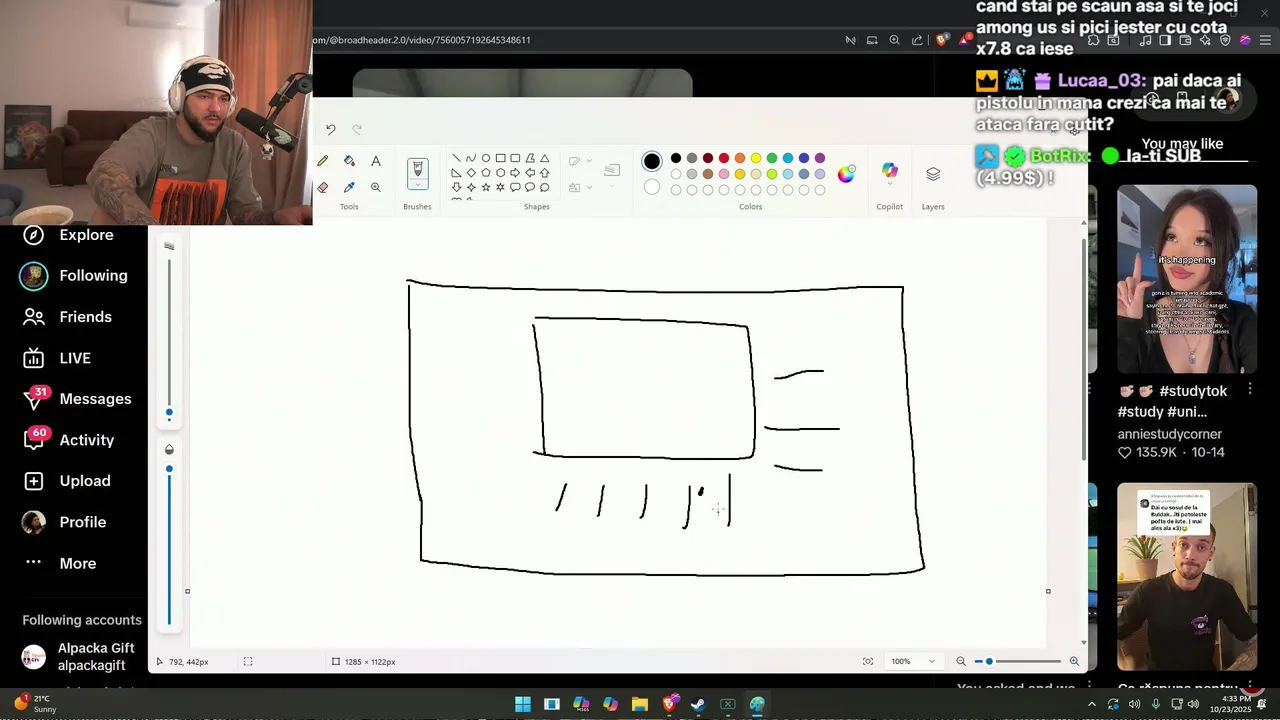Open the Alpacka Gift followed account
Viewport: 1280px width, 720px height.
pyautogui.click(x=80, y=656)
